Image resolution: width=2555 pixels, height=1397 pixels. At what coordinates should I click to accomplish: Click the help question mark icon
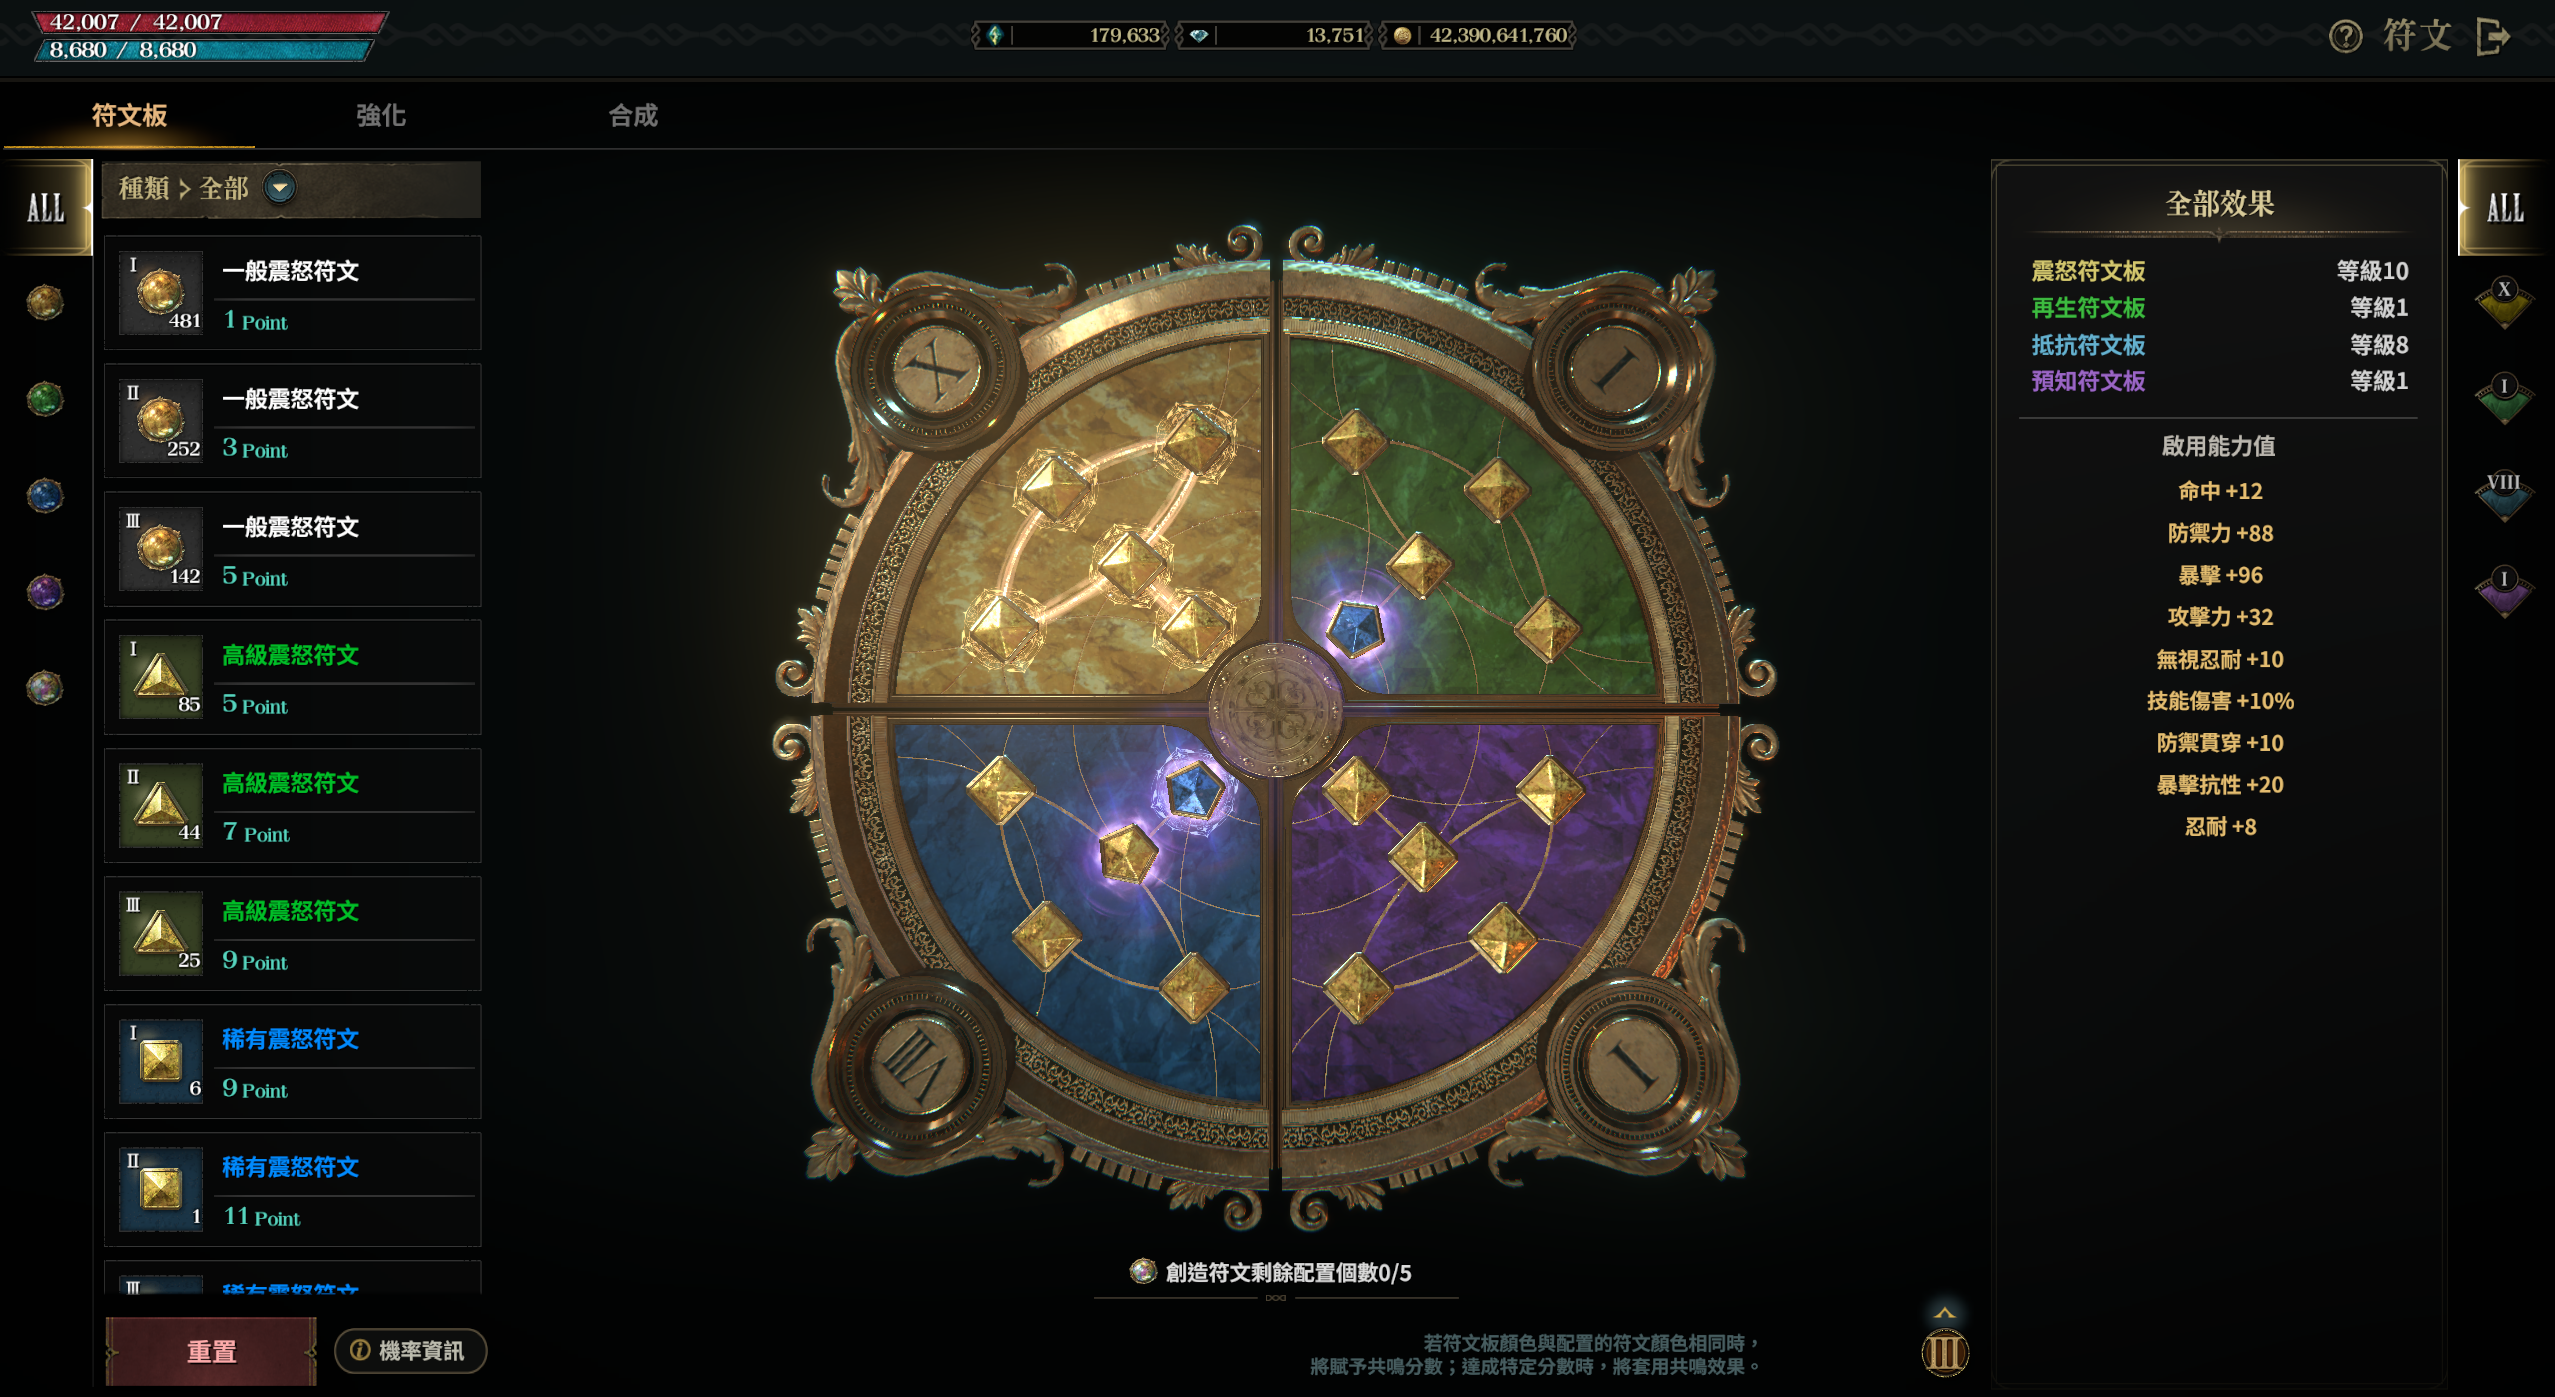[2344, 37]
